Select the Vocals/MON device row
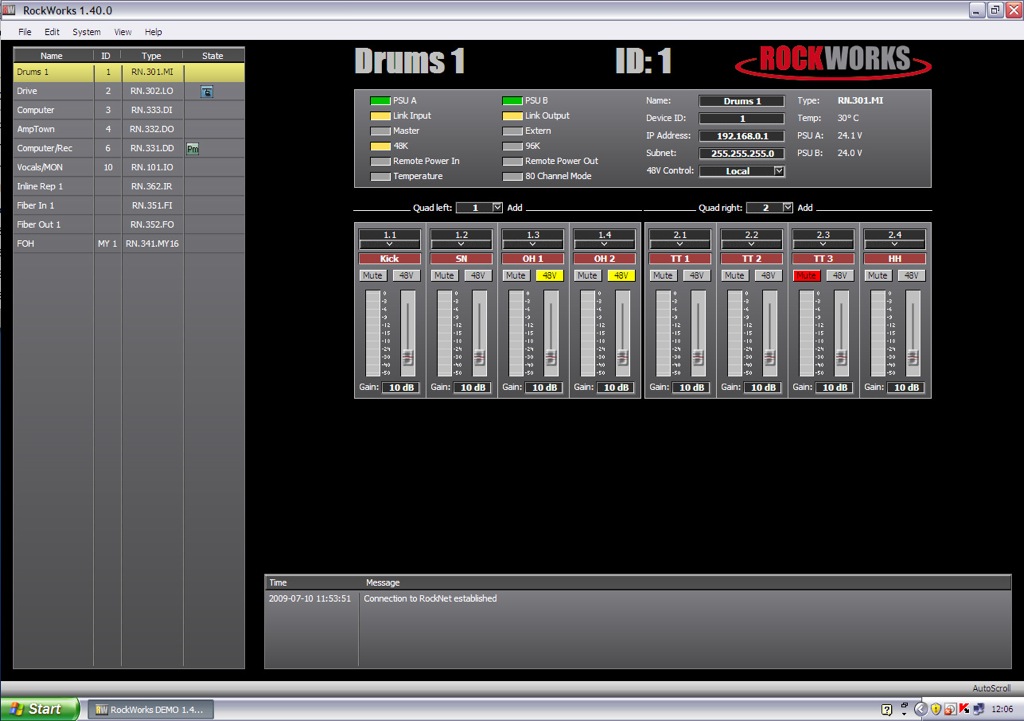 pos(129,167)
